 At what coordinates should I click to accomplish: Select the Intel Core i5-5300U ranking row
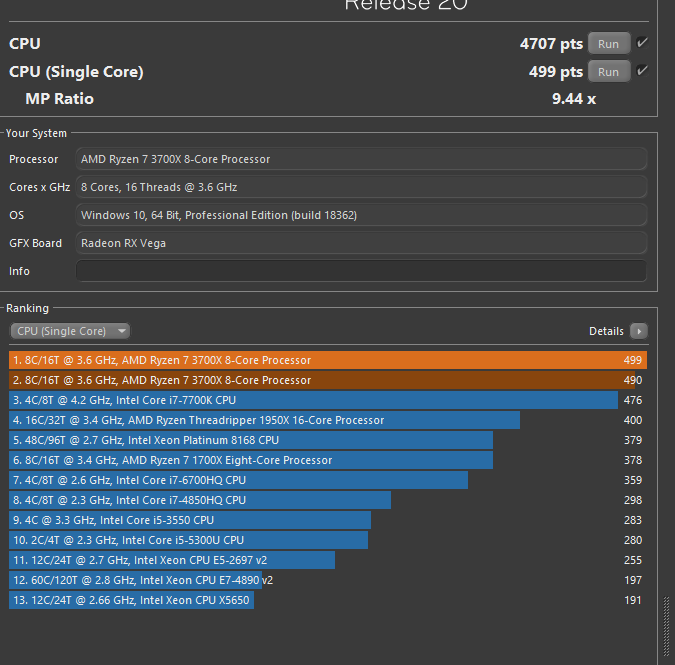328,540
